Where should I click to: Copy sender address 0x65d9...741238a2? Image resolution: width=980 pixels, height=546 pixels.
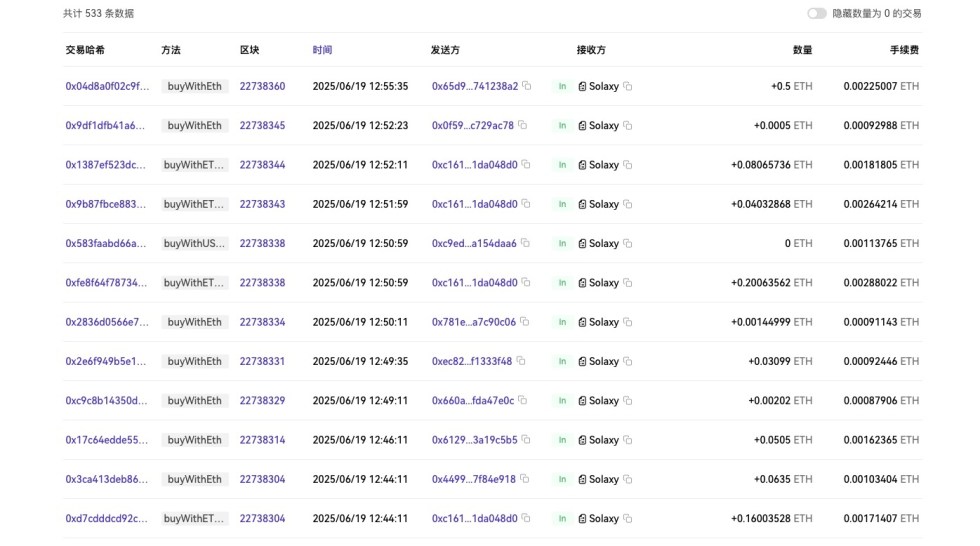[527, 87]
